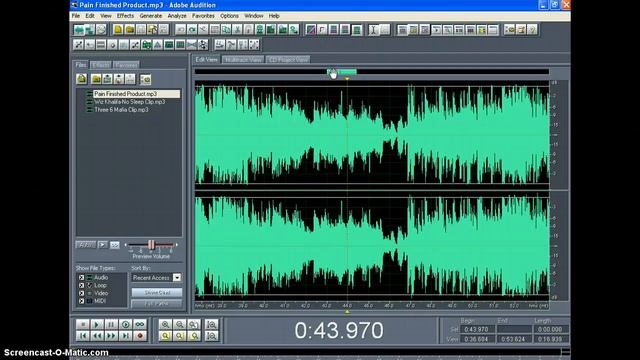Viewport: 640px width, 360px height.
Task: Click the red Record button
Action: coord(140,336)
